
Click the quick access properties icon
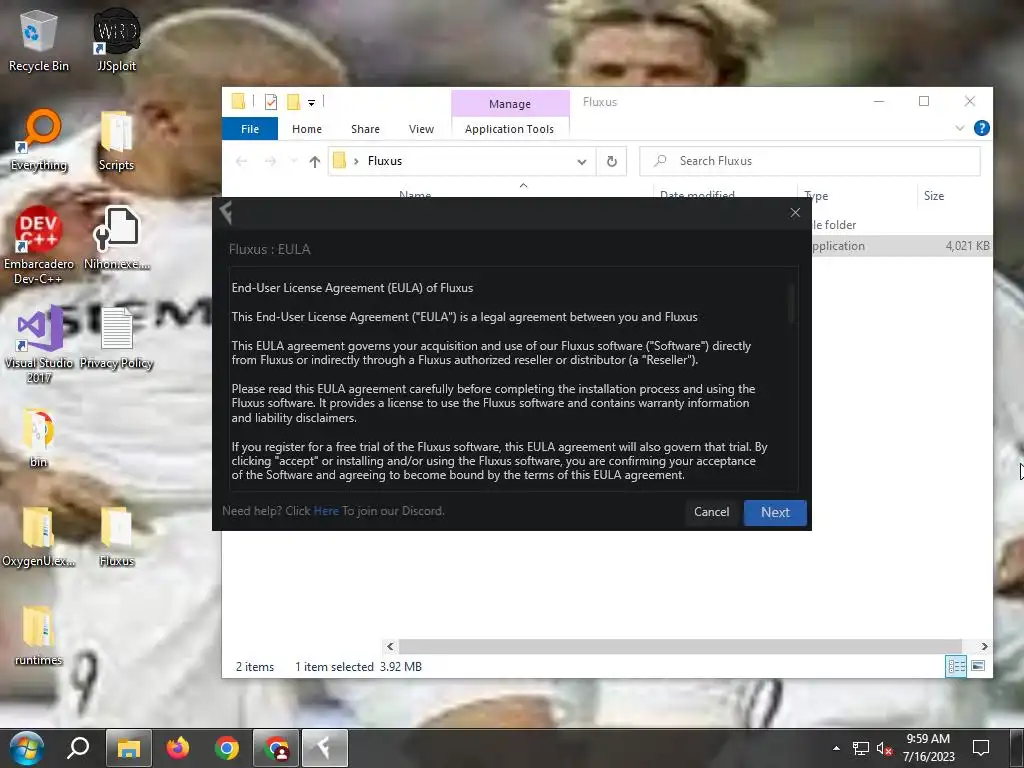[x=270, y=102]
